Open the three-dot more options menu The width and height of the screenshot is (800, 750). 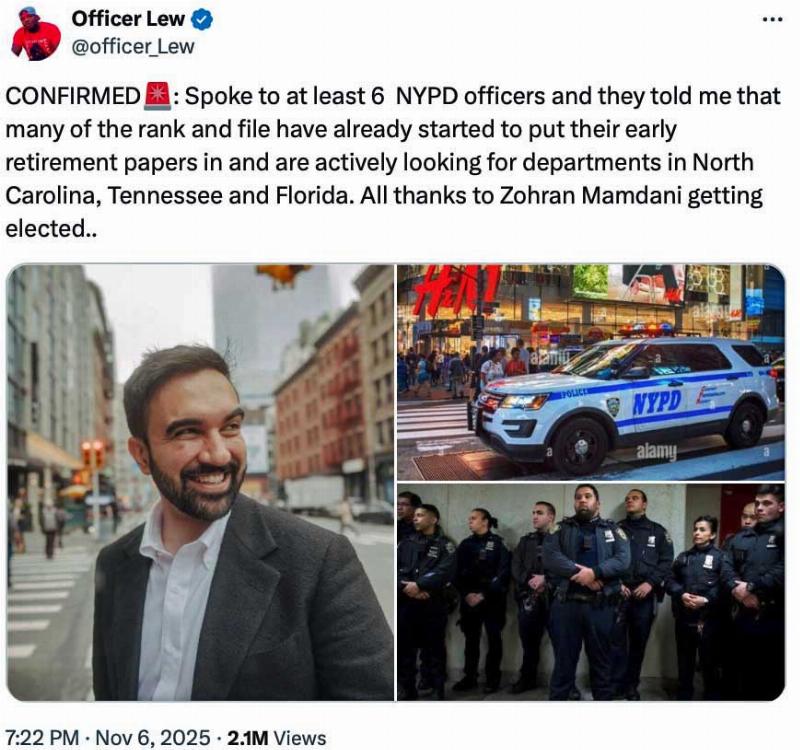click(x=772, y=20)
